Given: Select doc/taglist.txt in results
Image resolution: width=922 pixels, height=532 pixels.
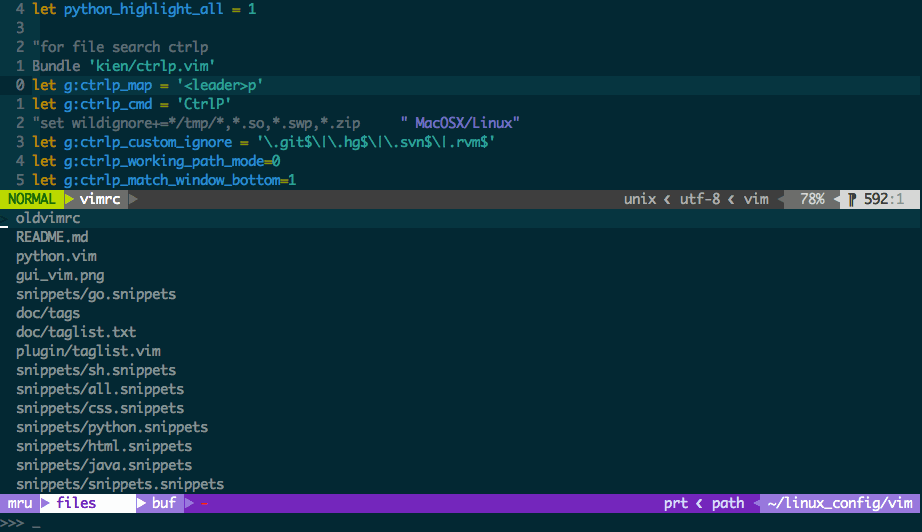Looking at the screenshot, I should [x=76, y=332].
